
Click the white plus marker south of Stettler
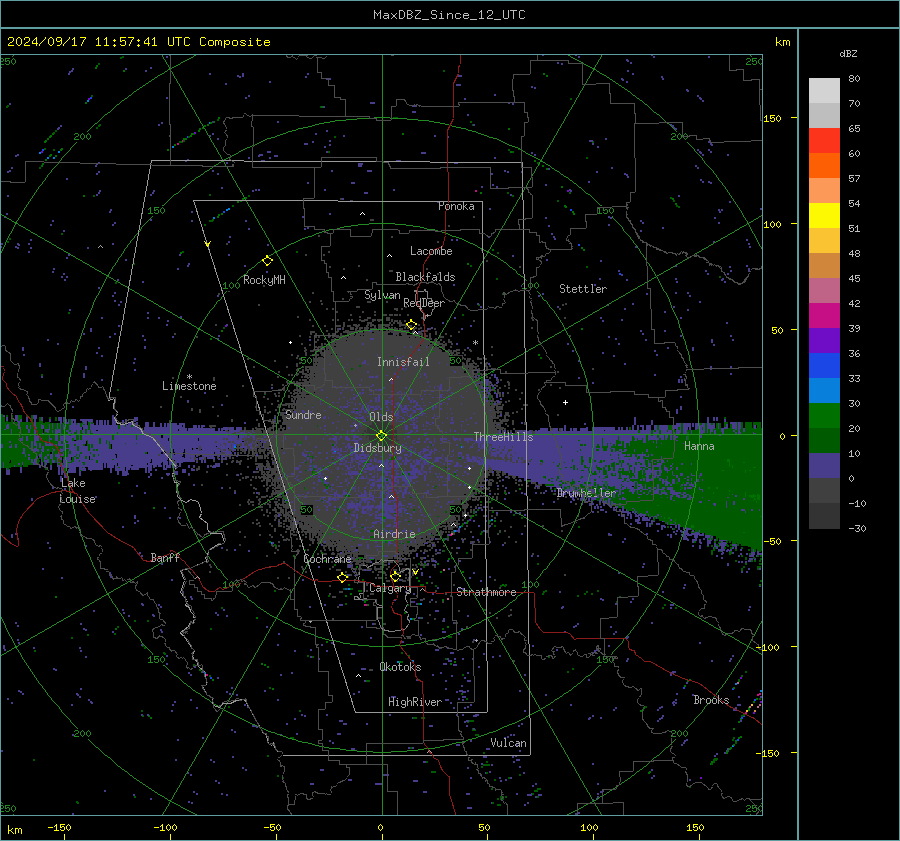coord(565,402)
